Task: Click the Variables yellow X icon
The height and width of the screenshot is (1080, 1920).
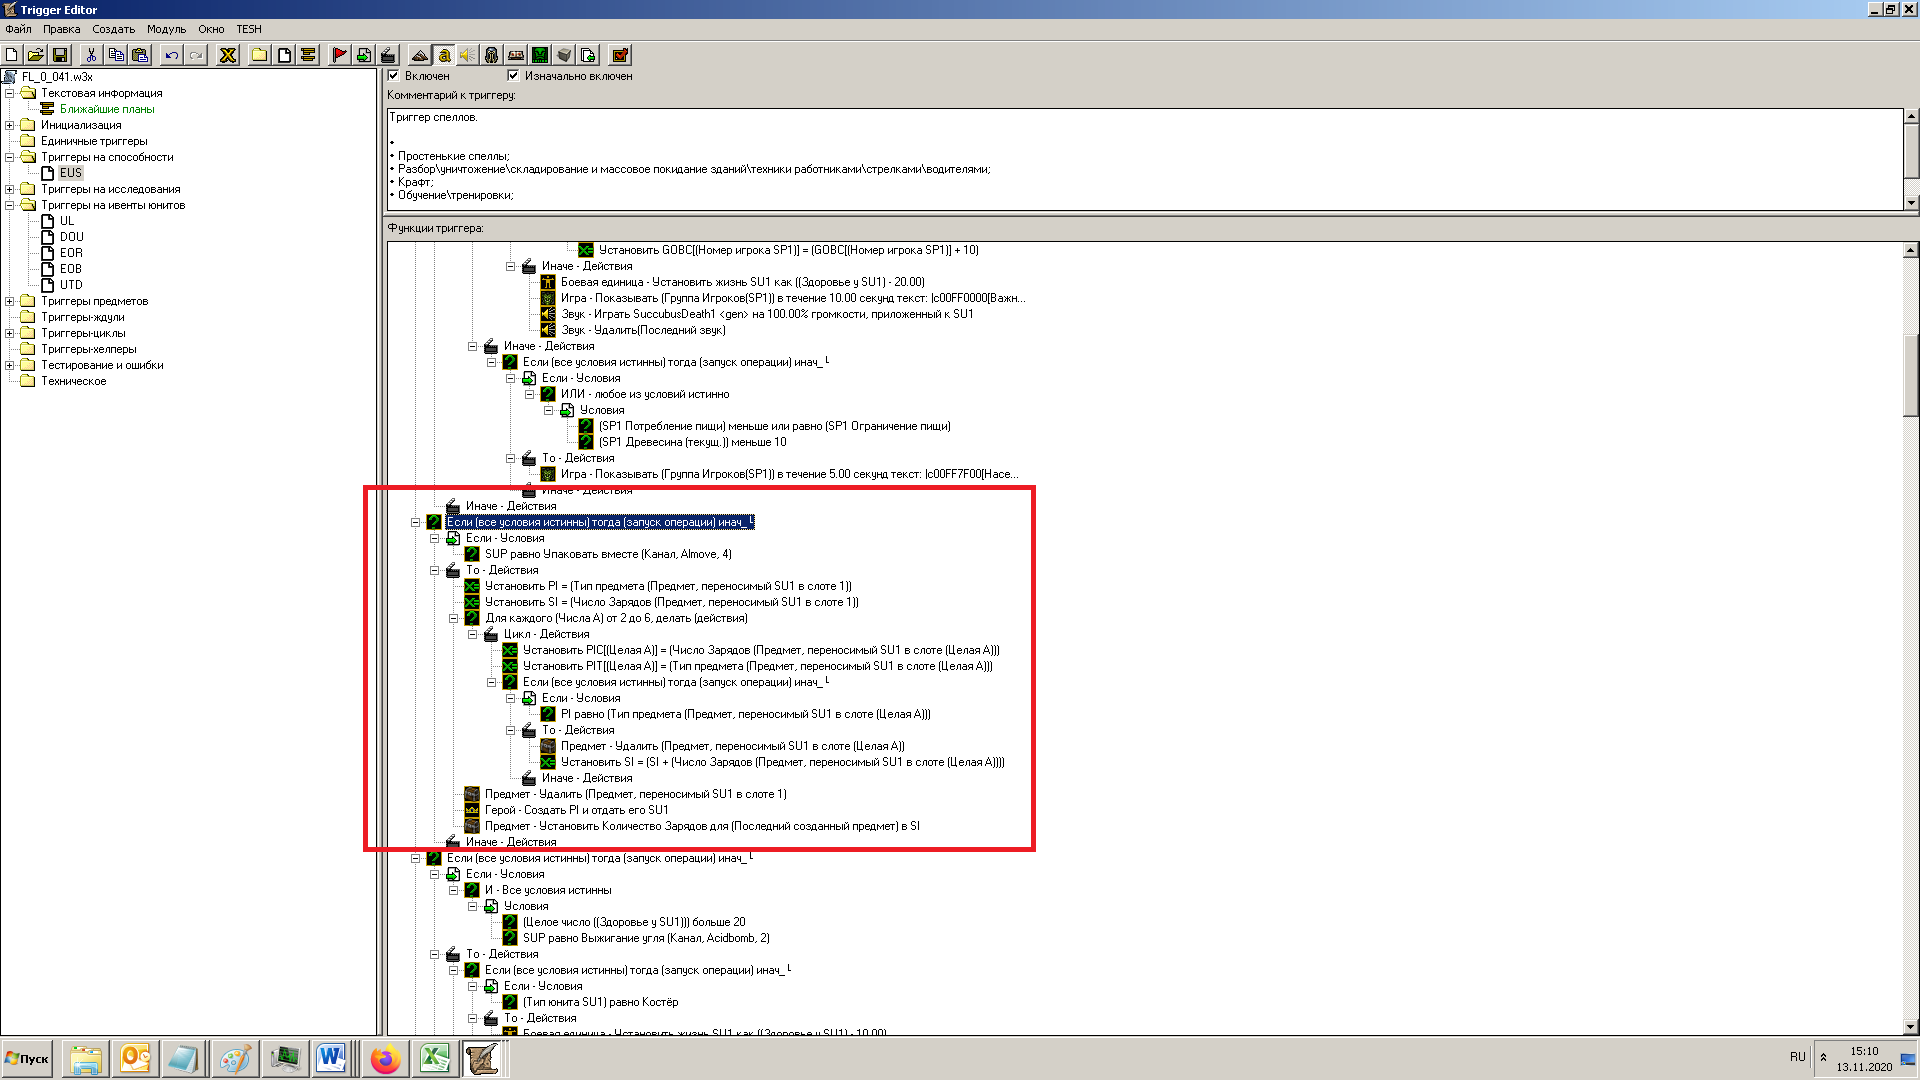Action: point(228,55)
